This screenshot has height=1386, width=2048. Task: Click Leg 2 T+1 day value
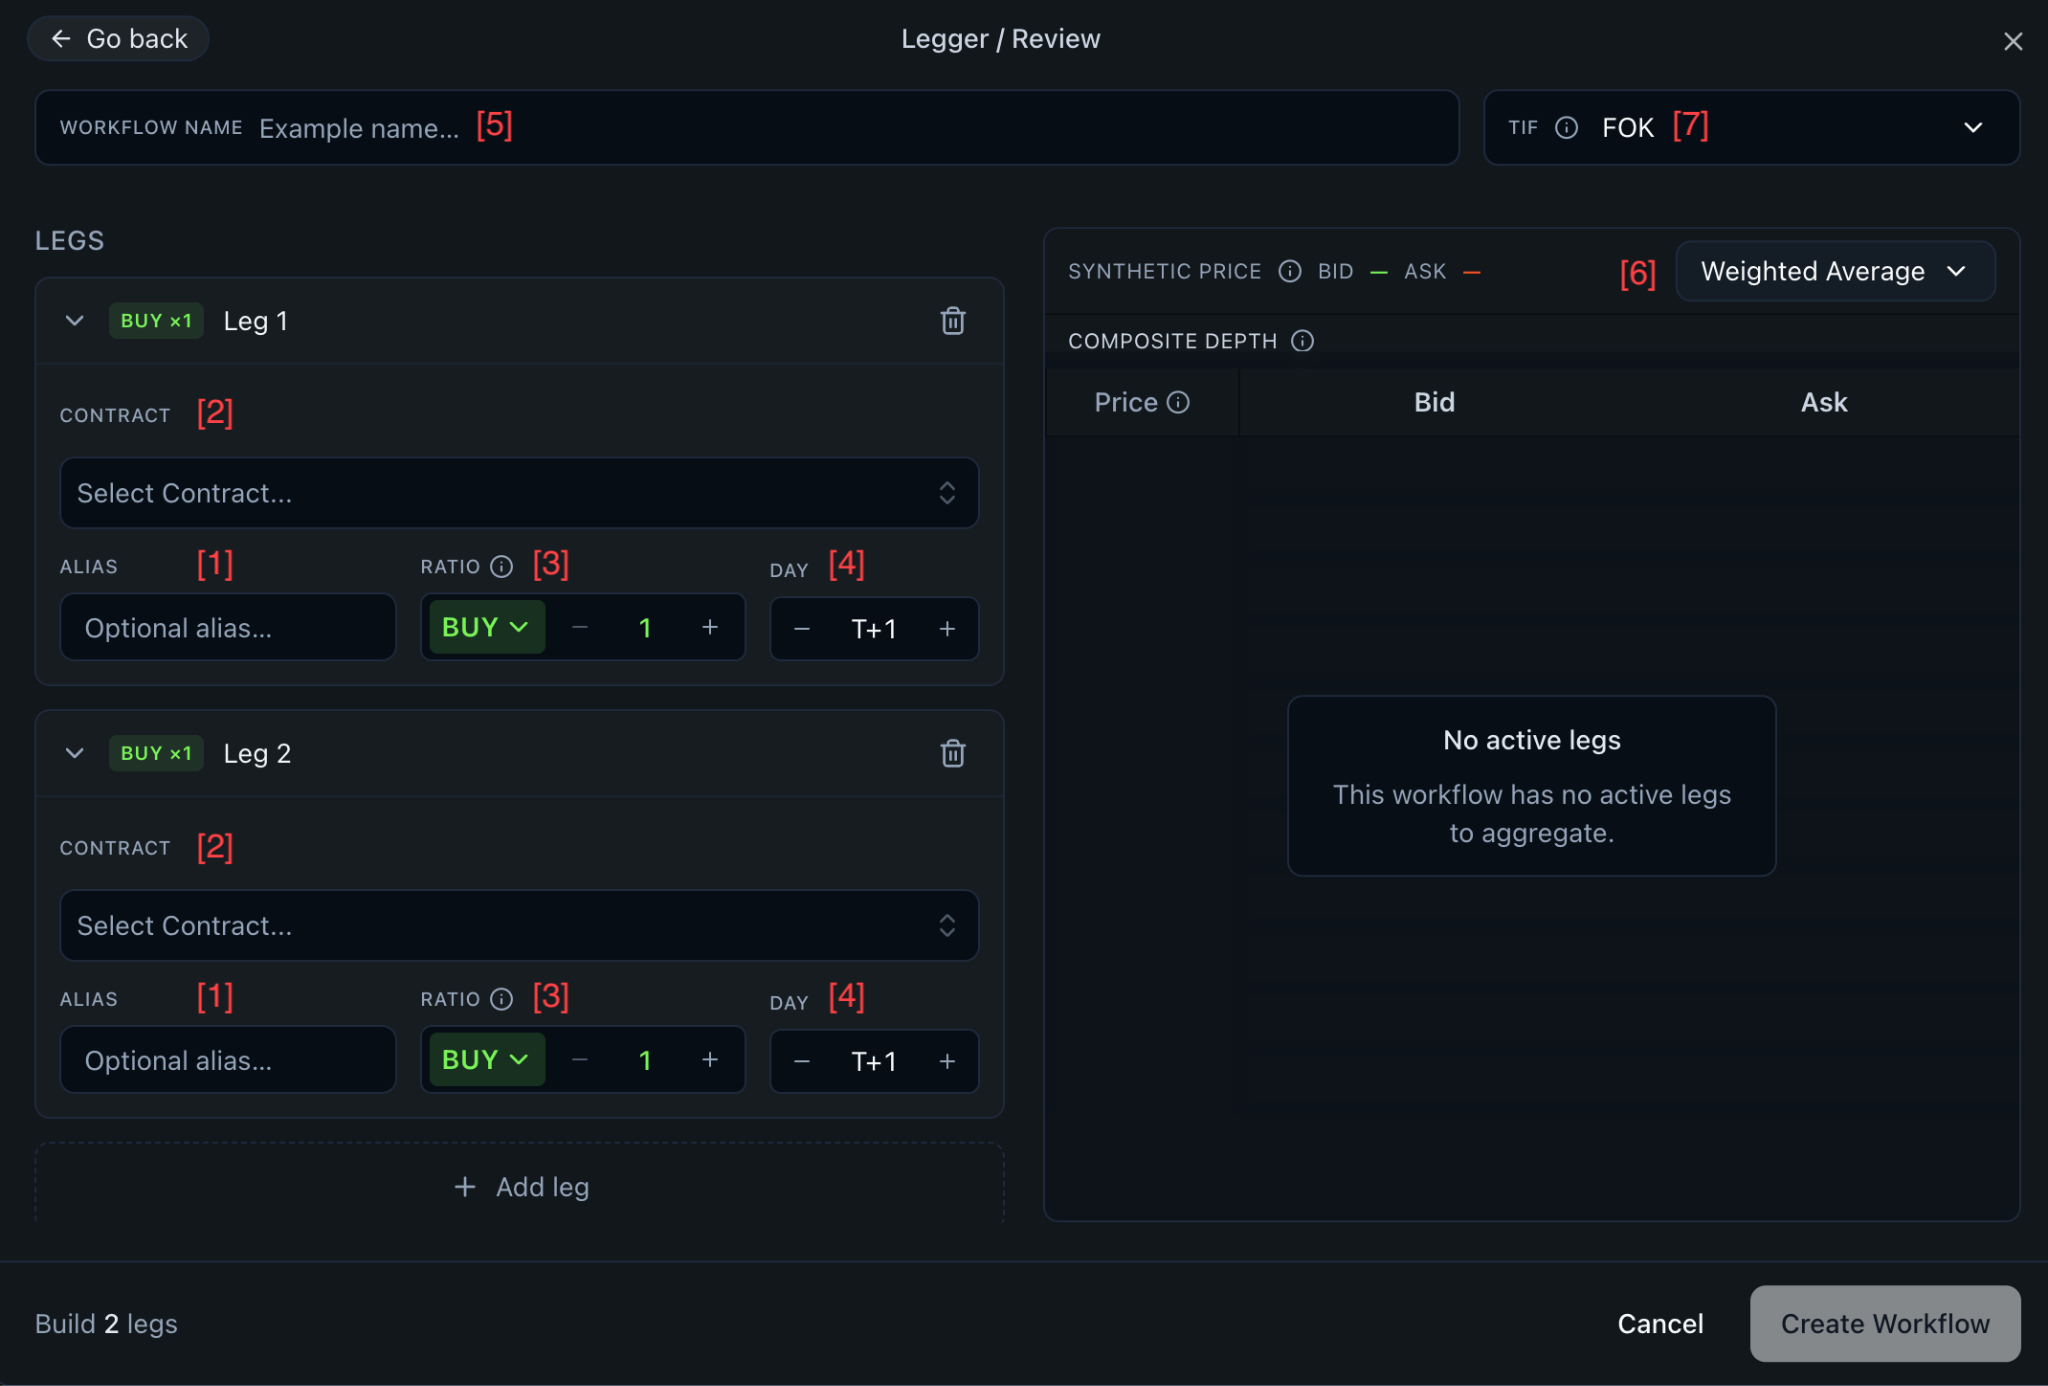click(874, 1062)
